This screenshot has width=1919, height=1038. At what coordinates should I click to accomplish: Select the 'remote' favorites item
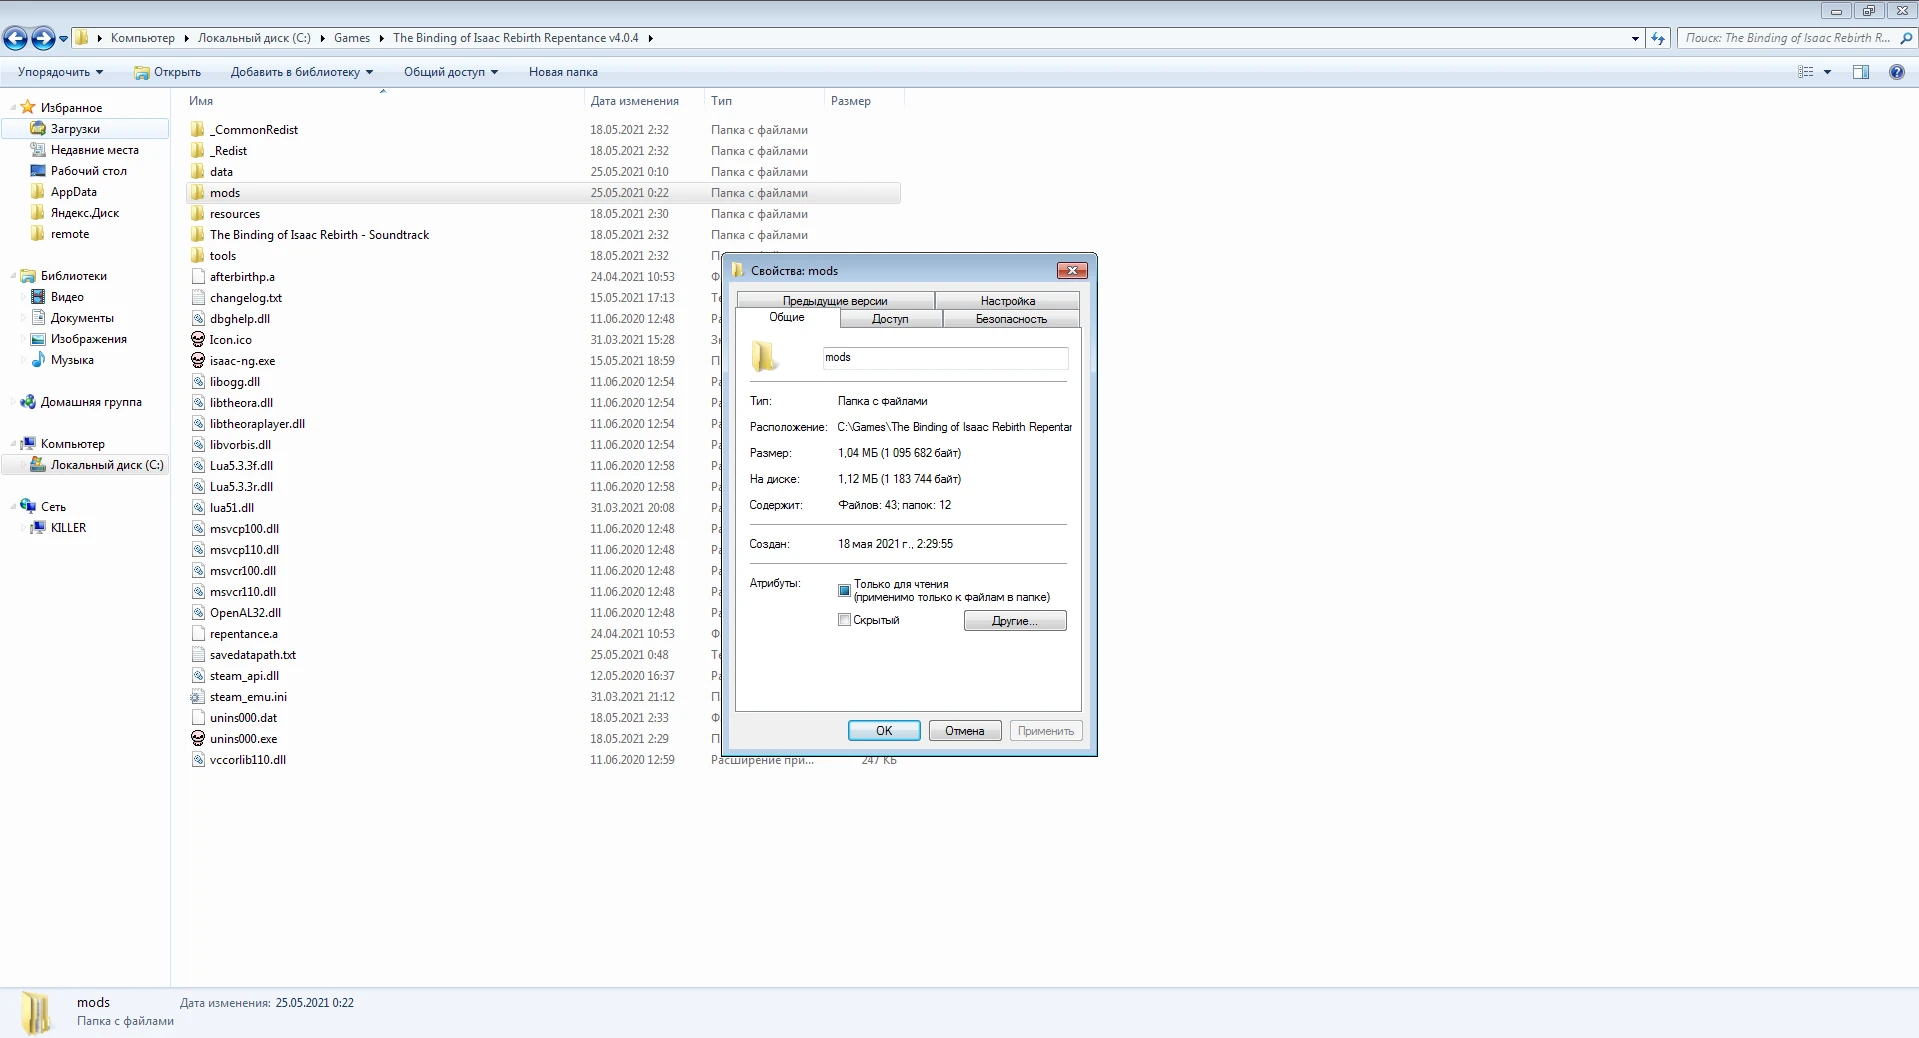(x=70, y=233)
